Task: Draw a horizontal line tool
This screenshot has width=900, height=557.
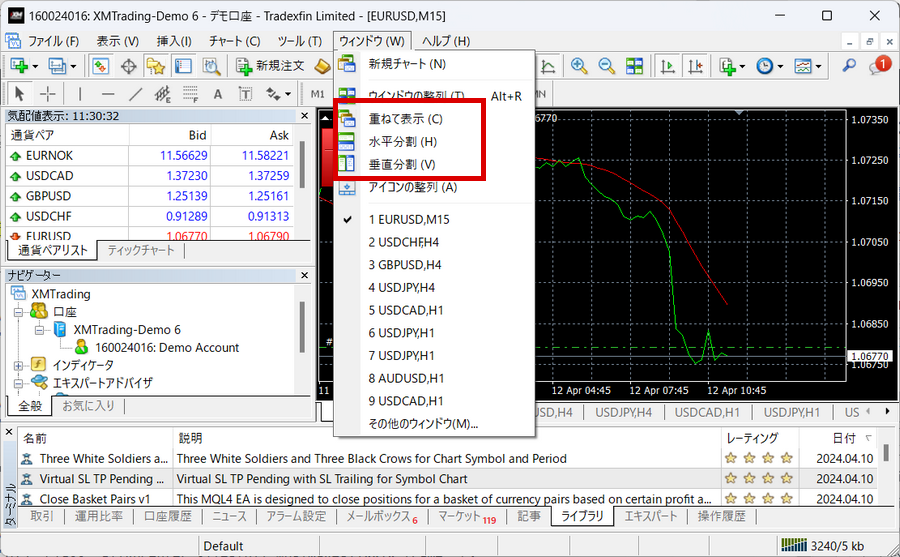Action: point(107,93)
